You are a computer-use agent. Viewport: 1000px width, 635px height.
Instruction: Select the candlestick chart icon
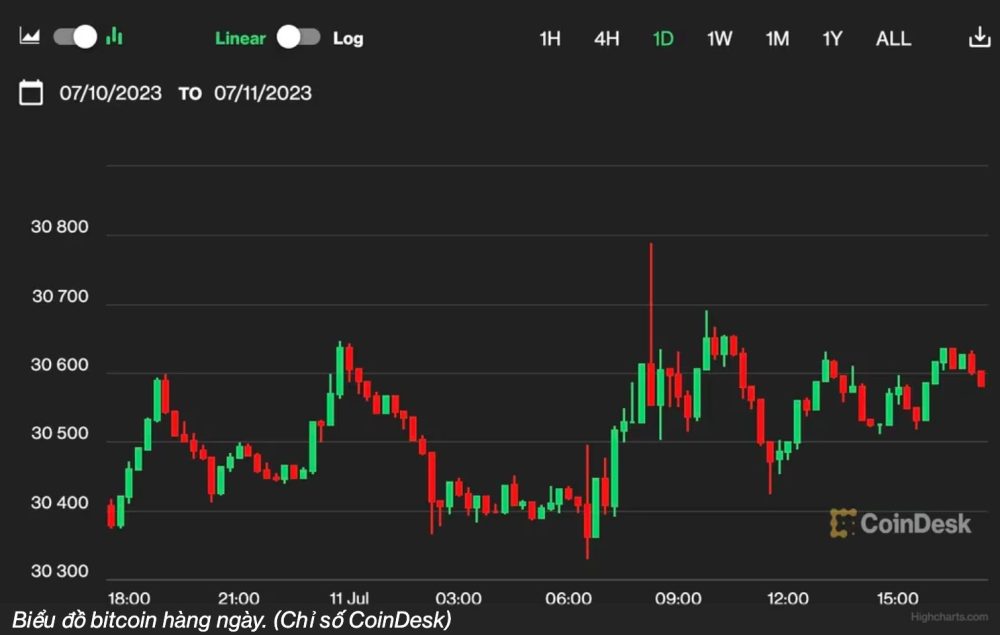coord(114,36)
